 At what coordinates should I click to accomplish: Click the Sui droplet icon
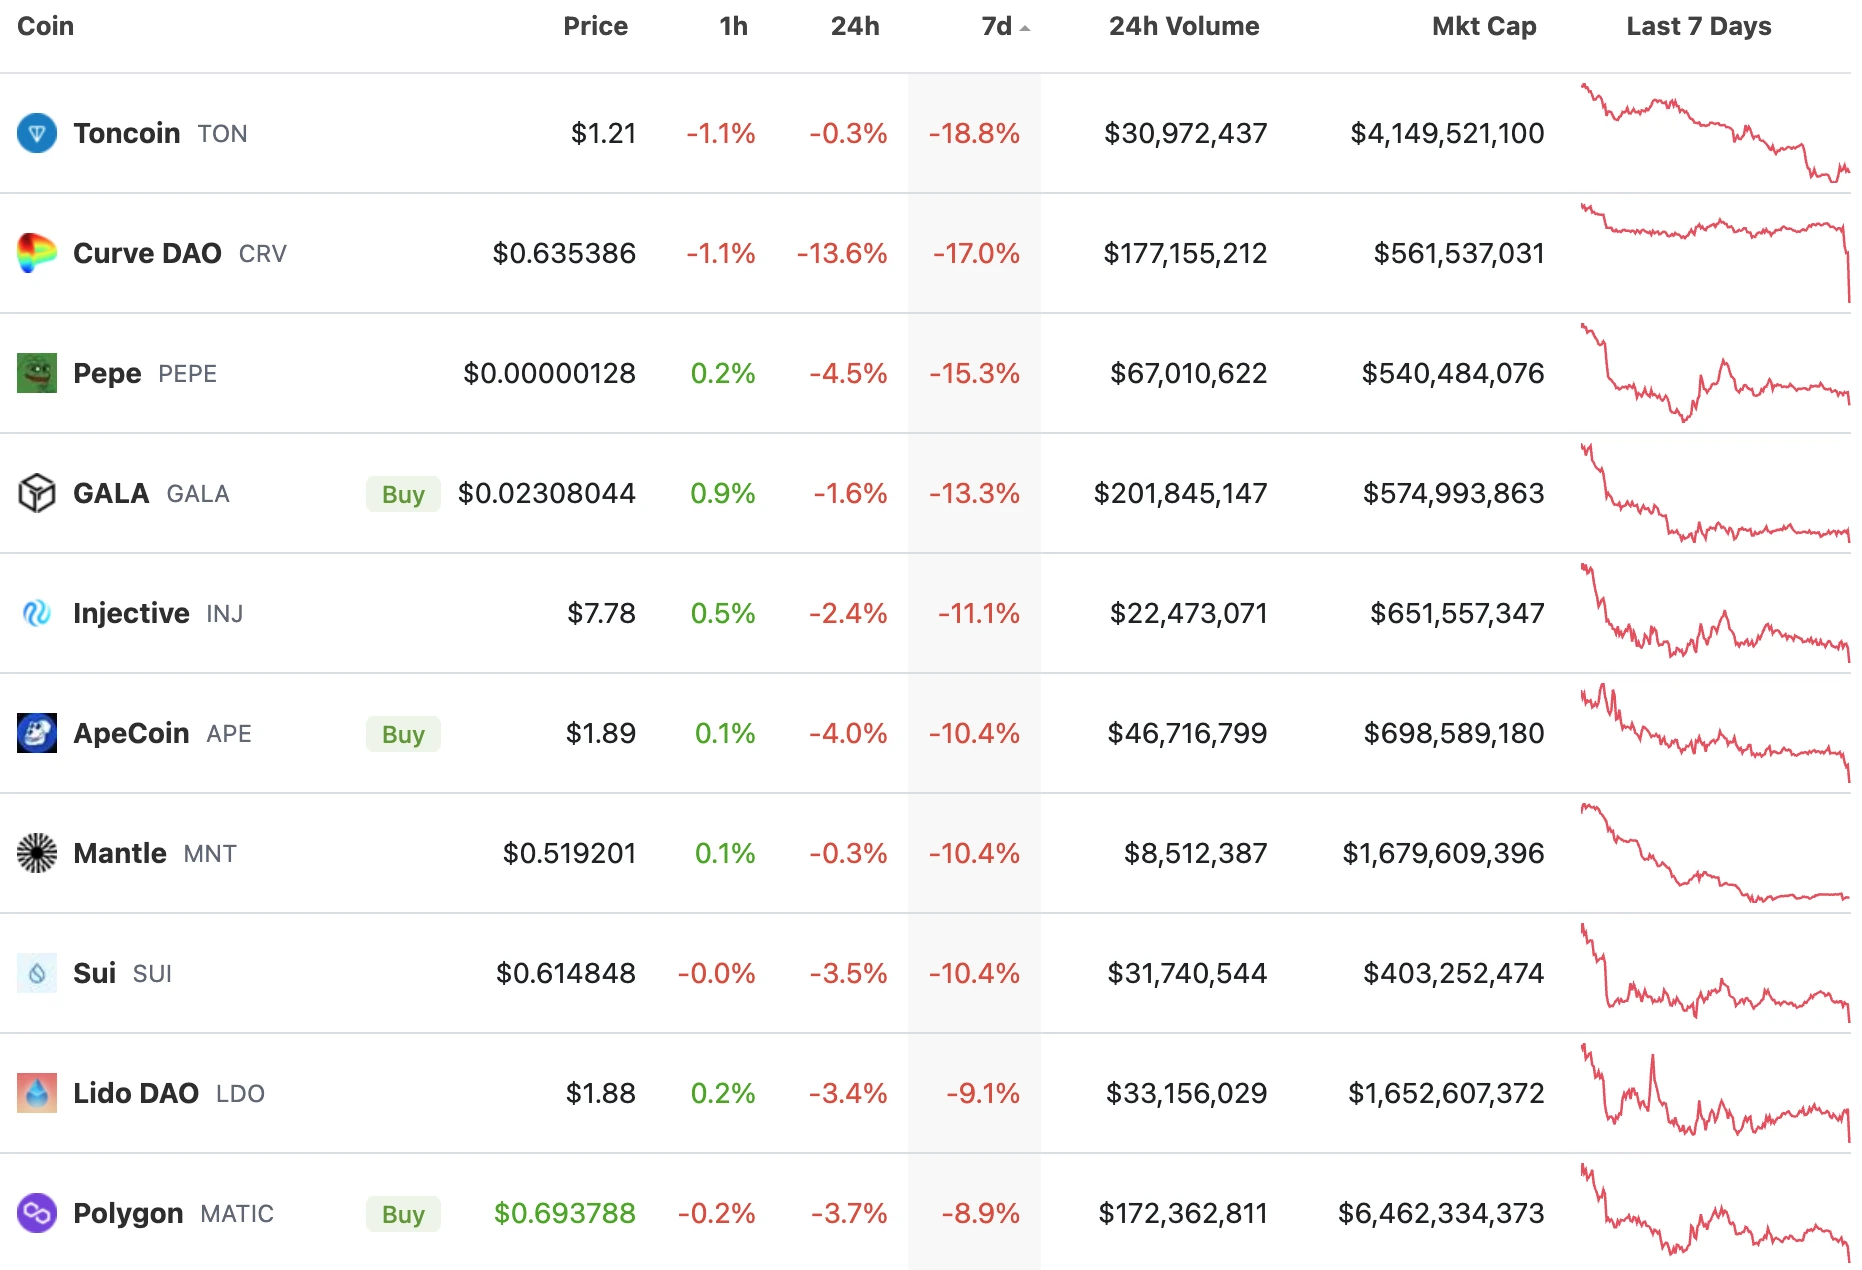tap(37, 973)
